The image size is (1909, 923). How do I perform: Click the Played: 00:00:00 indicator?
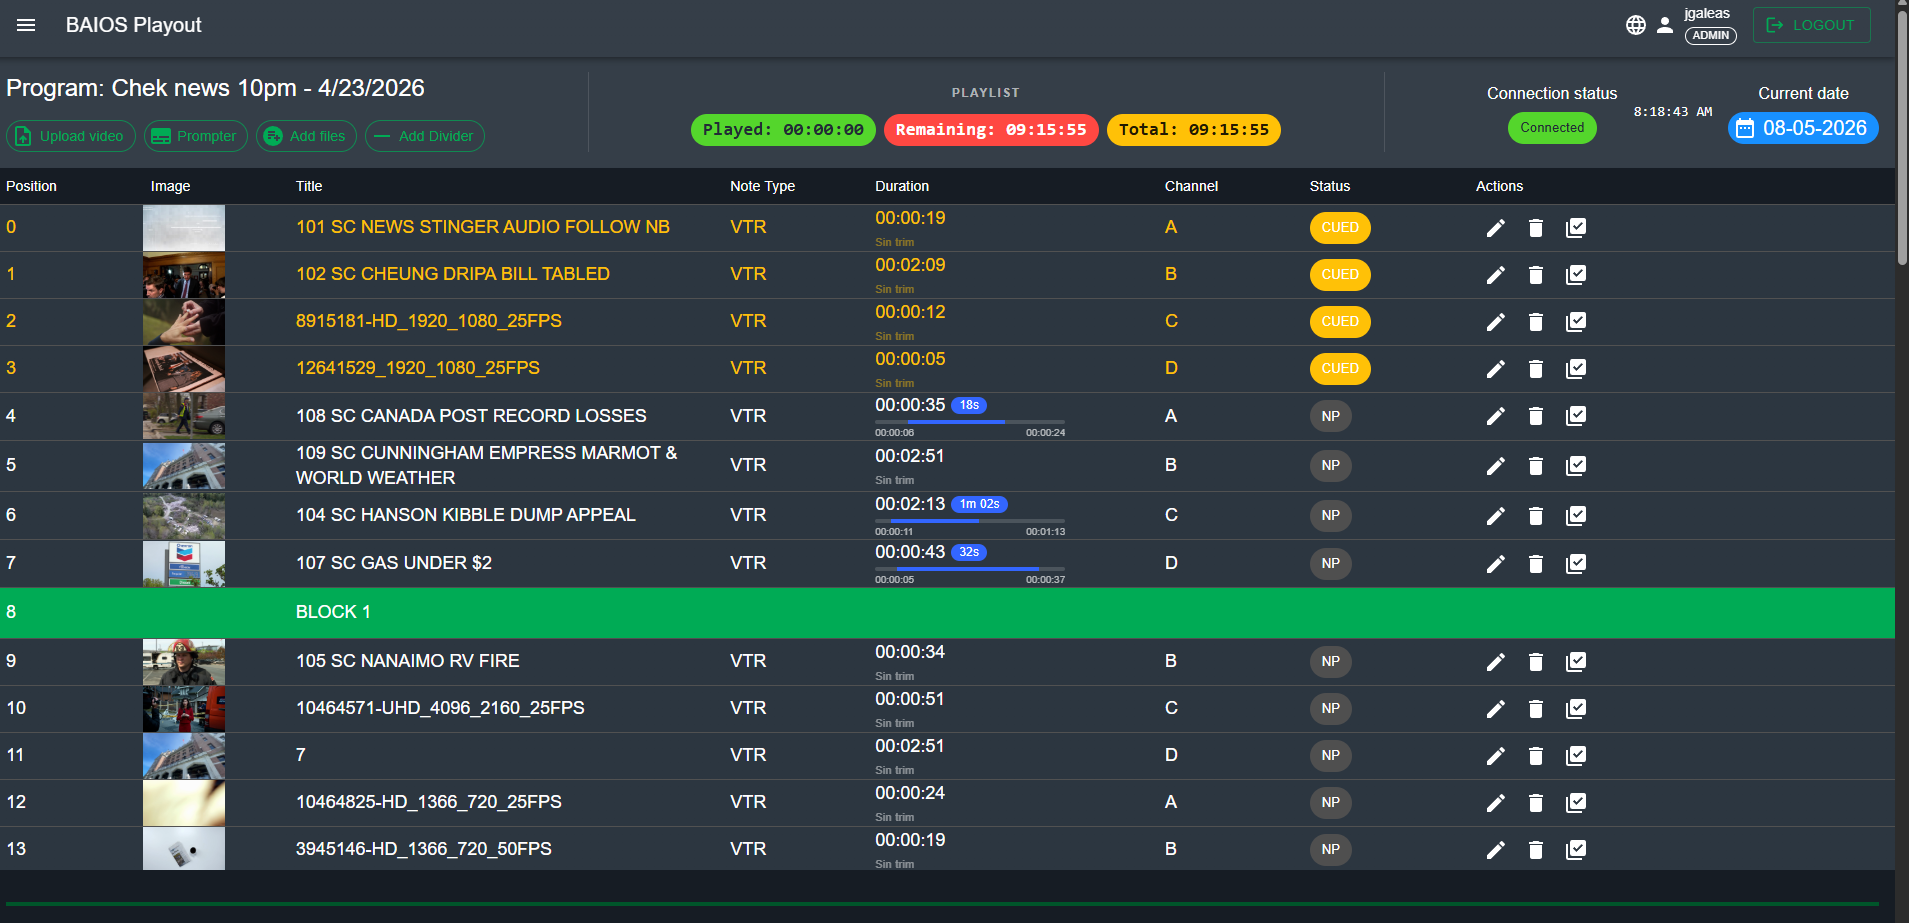pyautogui.click(x=783, y=130)
